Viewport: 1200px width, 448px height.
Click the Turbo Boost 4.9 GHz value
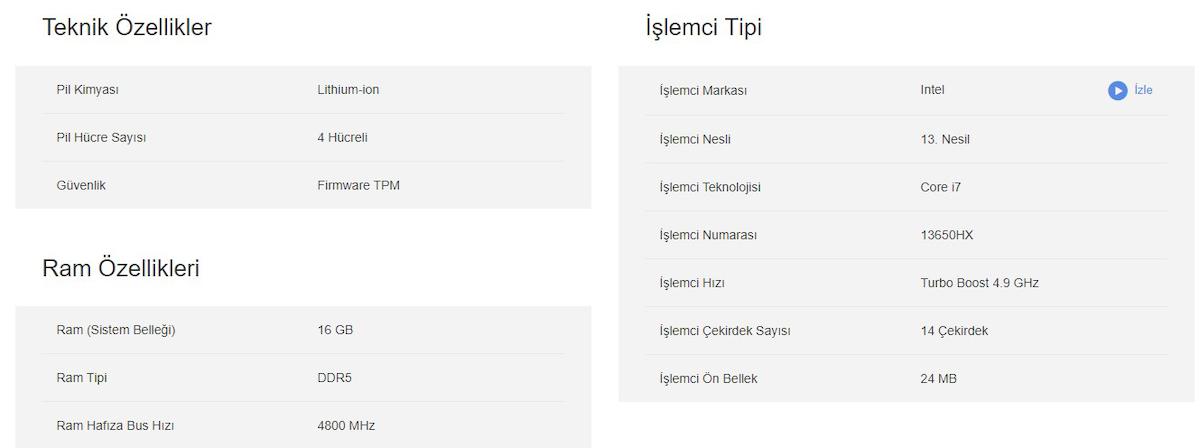tap(980, 283)
